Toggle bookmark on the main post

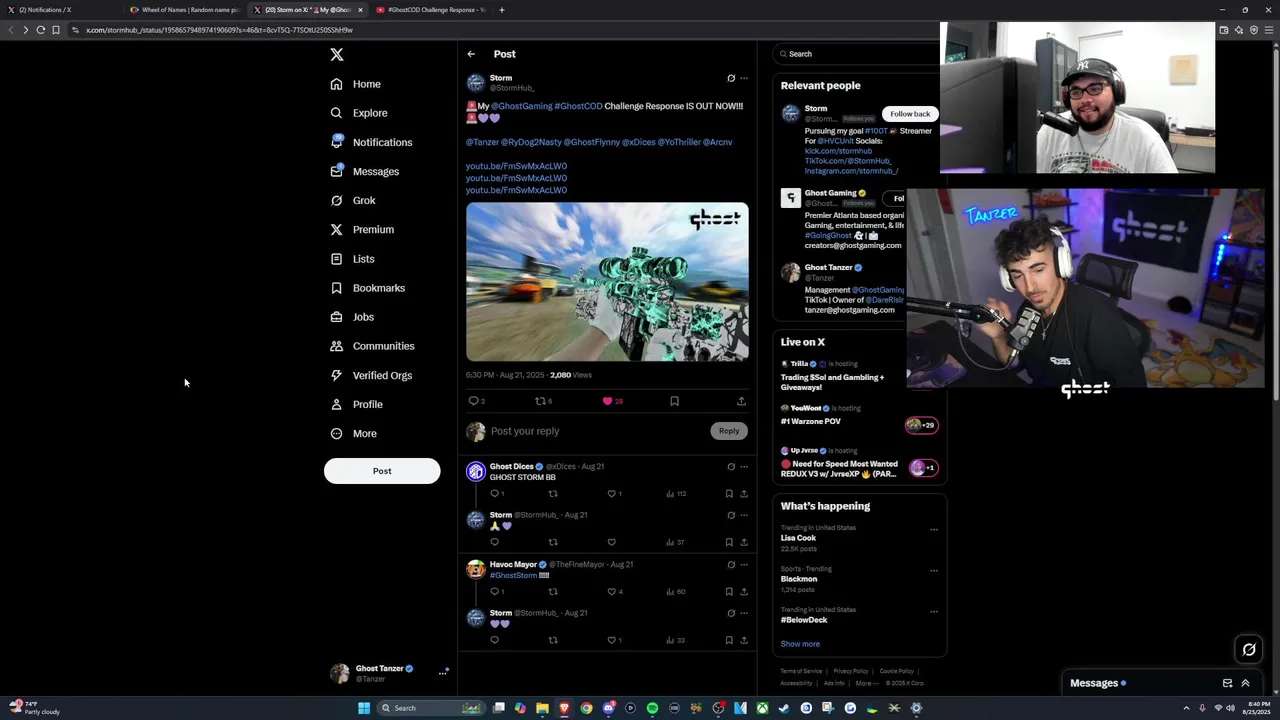(674, 401)
